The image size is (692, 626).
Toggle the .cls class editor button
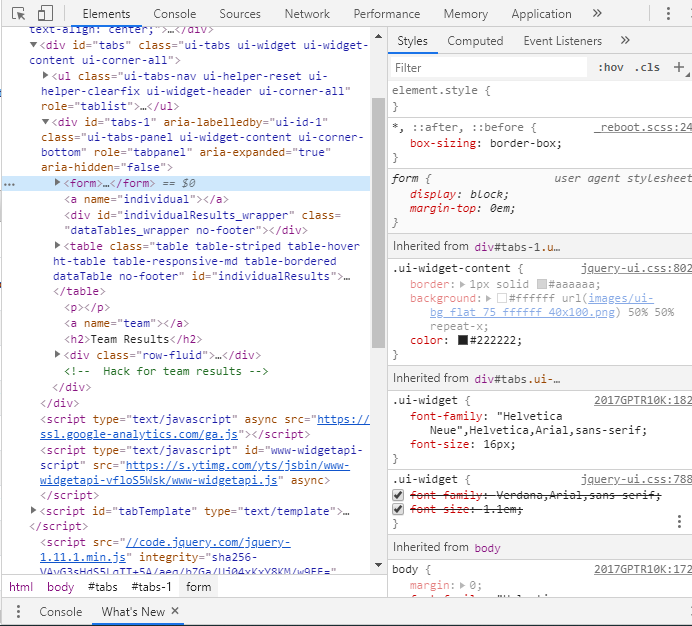click(647, 68)
